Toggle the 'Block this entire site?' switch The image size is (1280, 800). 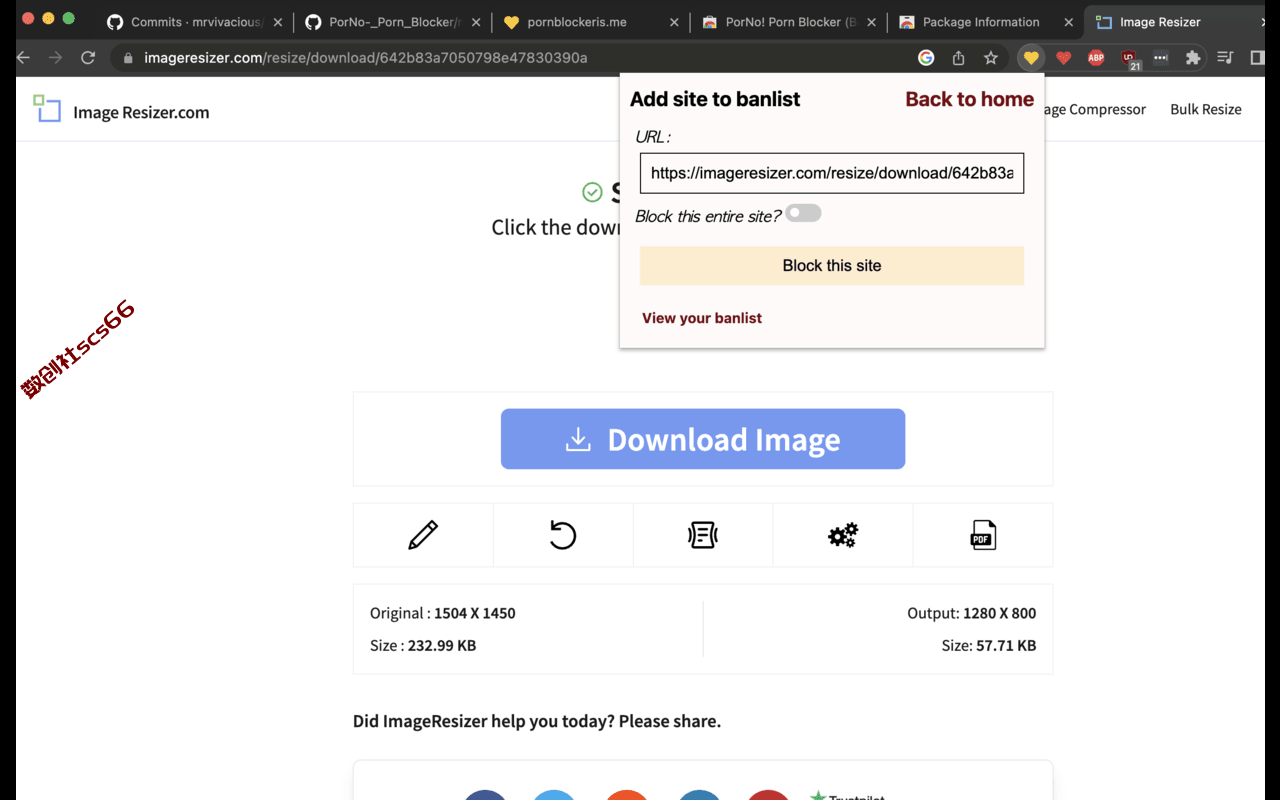coord(803,213)
